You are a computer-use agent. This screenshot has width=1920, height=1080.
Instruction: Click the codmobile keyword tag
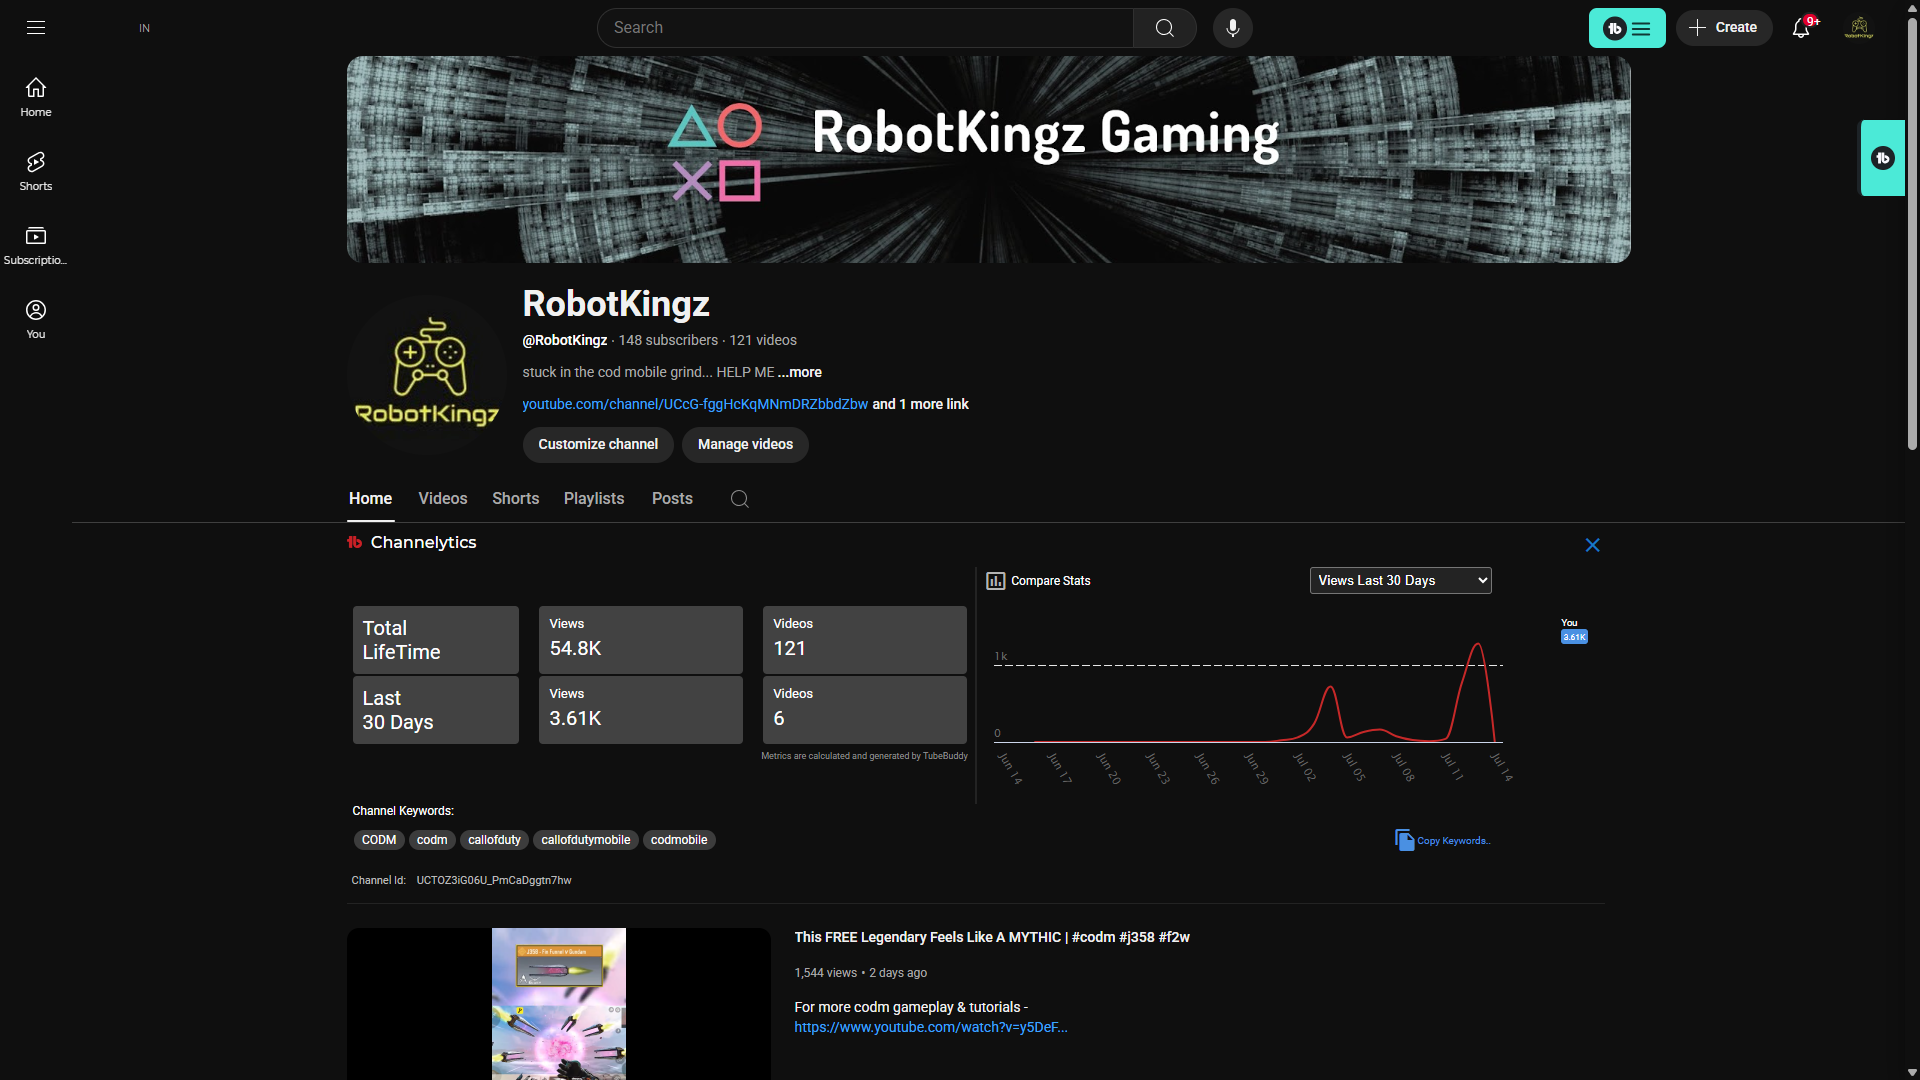pyautogui.click(x=679, y=840)
